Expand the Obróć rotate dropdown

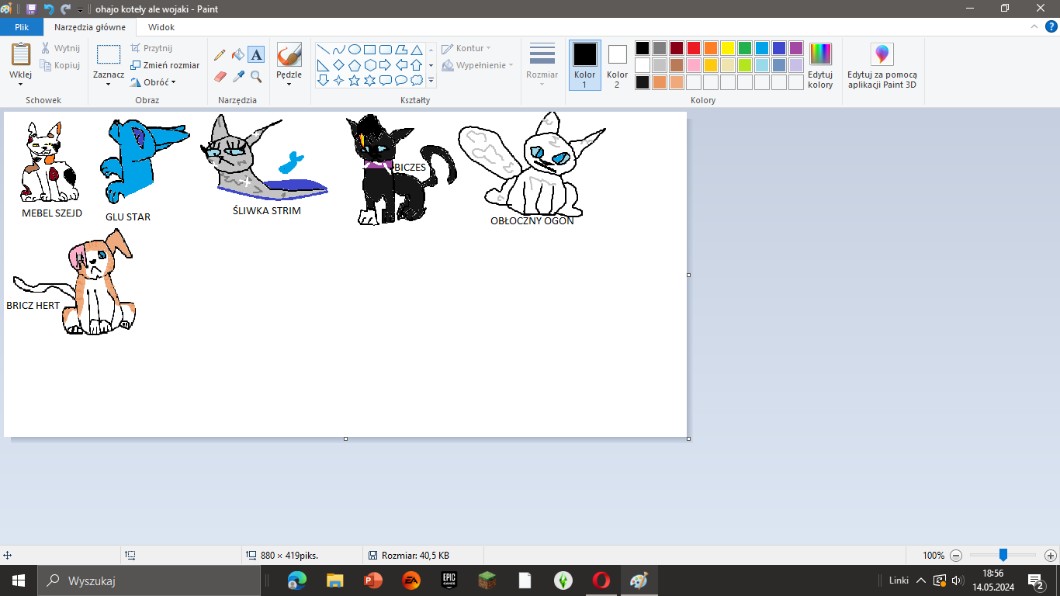(x=159, y=82)
